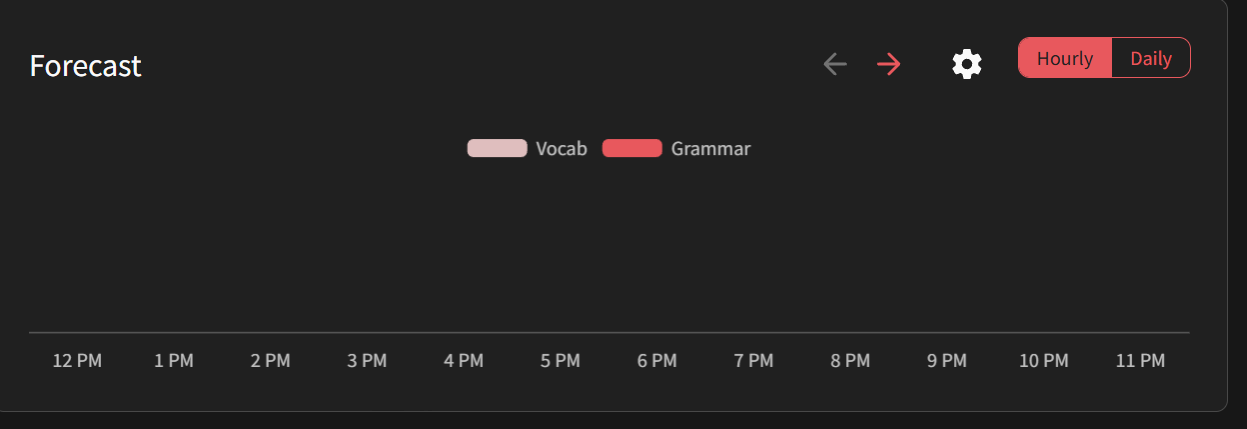Screen dimensions: 1247x429
Task: Switch to Hourly forecast view
Action: 1065,58
